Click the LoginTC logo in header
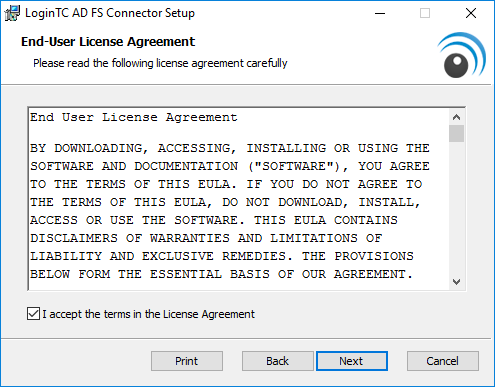The height and width of the screenshot is (387, 495). [x=462, y=55]
